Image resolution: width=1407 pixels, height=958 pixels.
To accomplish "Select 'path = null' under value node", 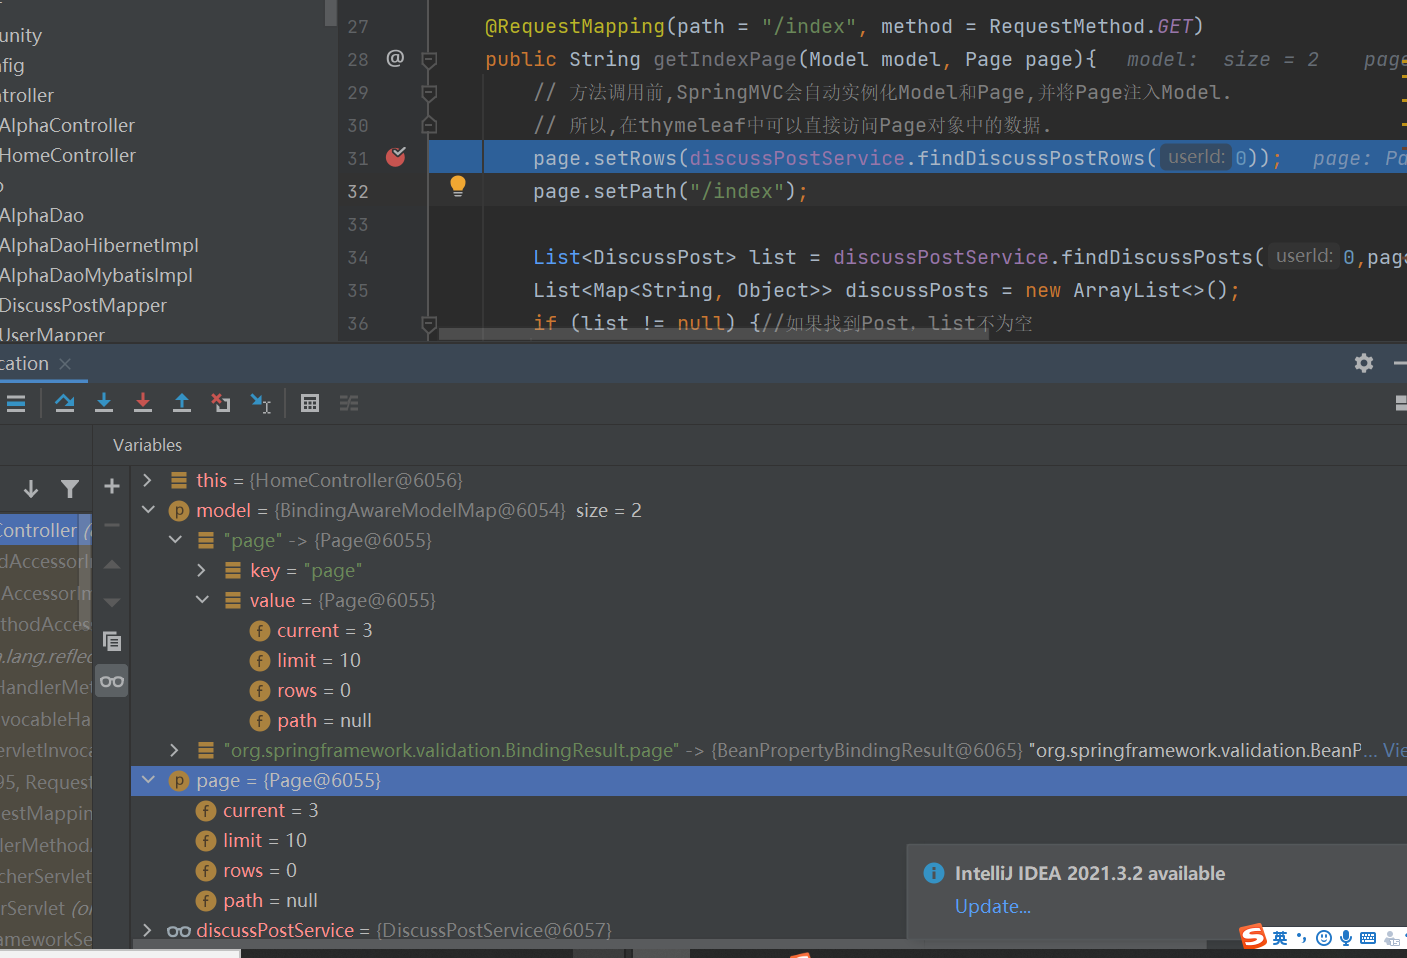I will click(324, 720).
